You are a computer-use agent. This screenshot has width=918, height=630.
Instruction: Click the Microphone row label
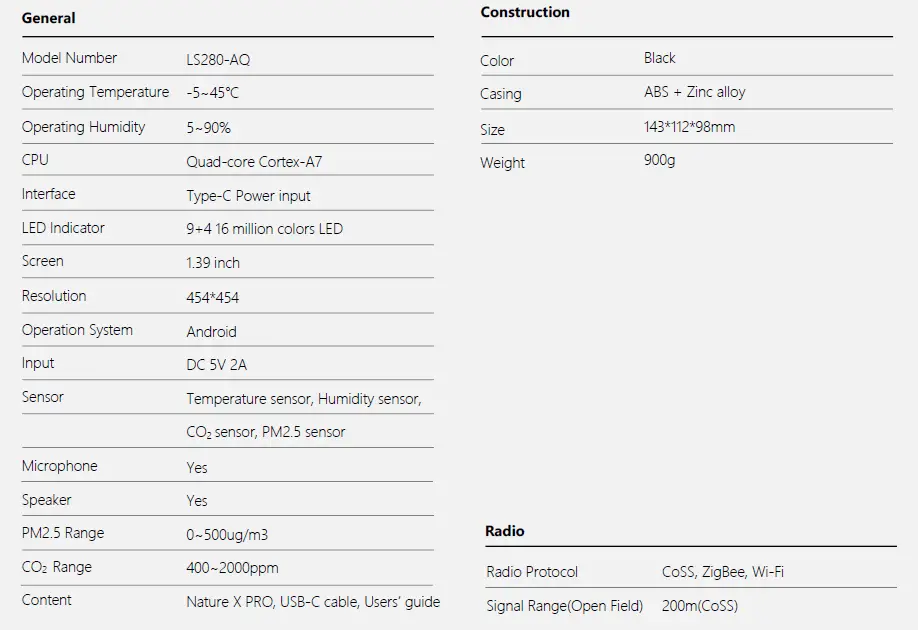[x=60, y=466]
